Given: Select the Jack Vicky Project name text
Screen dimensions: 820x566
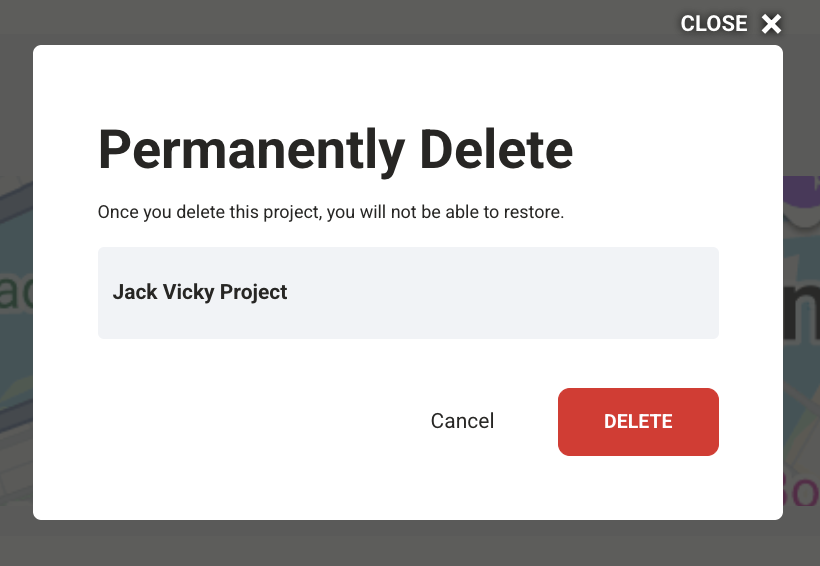Looking at the screenshot, I should point(200,292).
